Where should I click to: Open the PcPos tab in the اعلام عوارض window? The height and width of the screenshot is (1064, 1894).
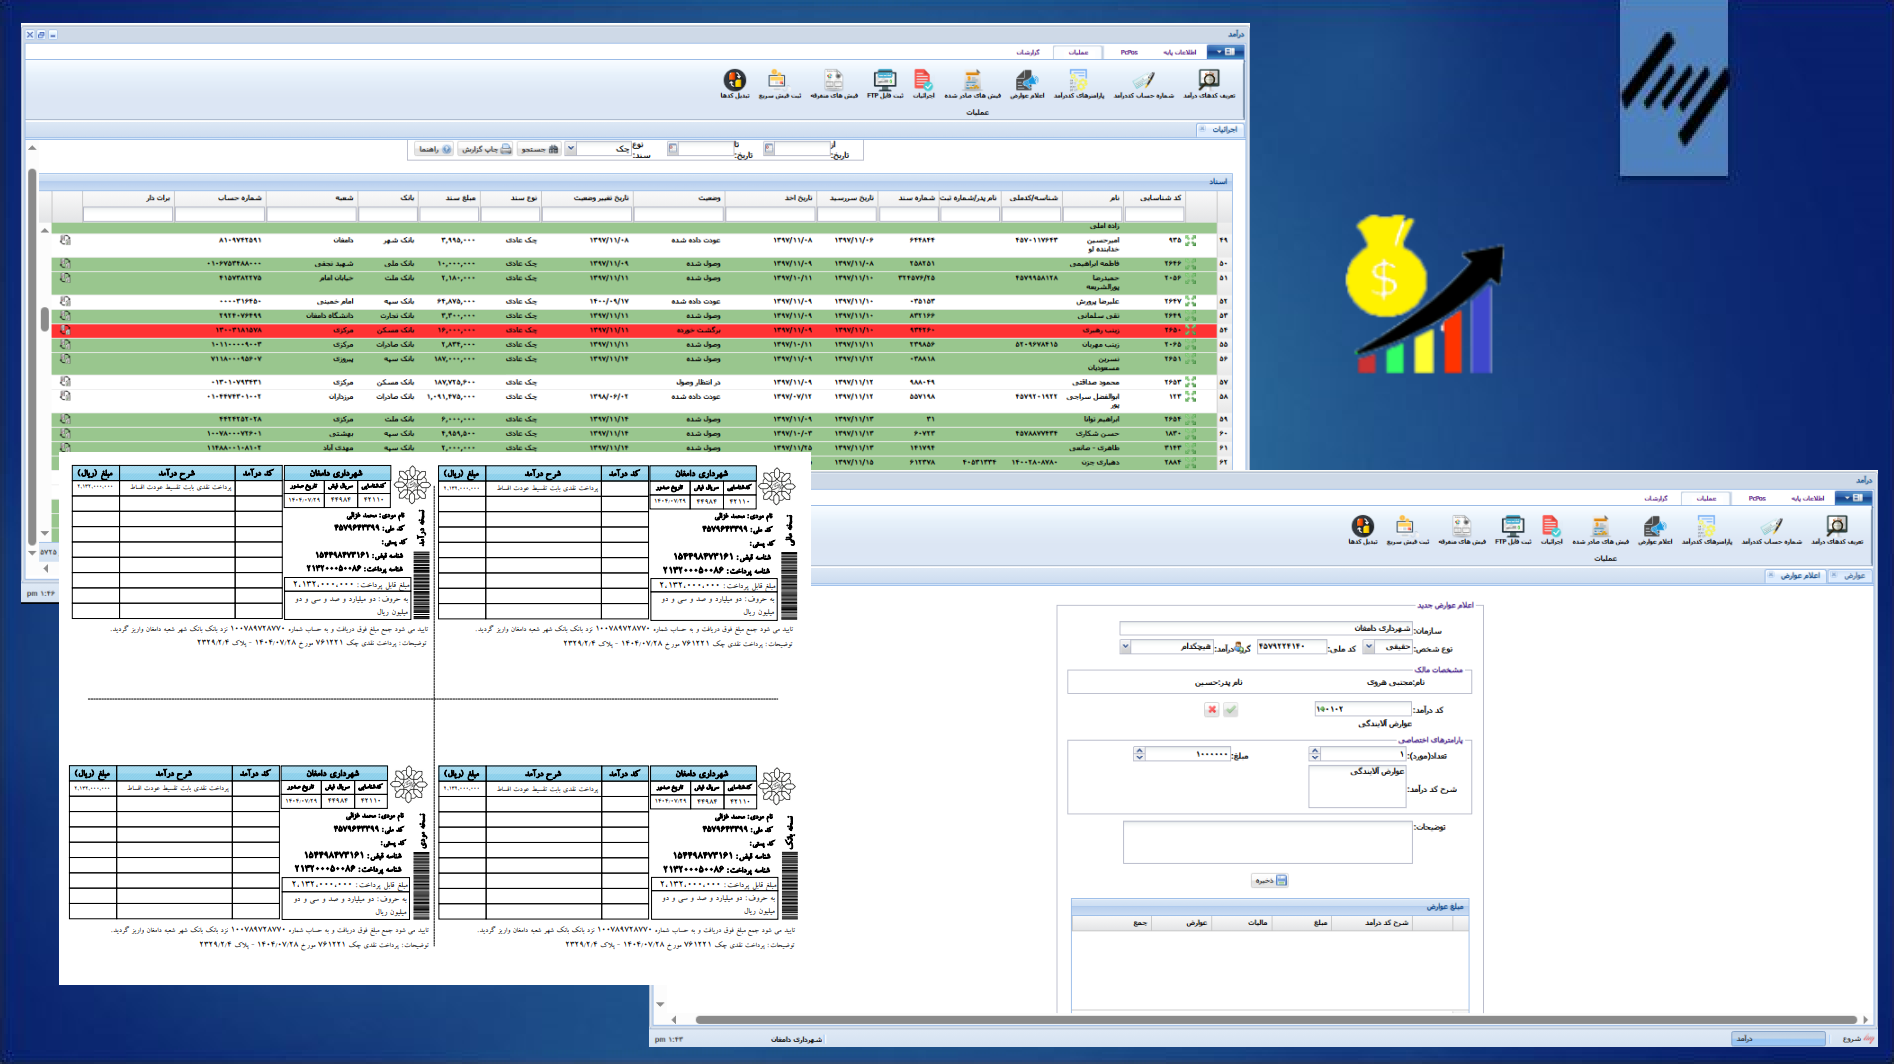[x=1756, y=498]
